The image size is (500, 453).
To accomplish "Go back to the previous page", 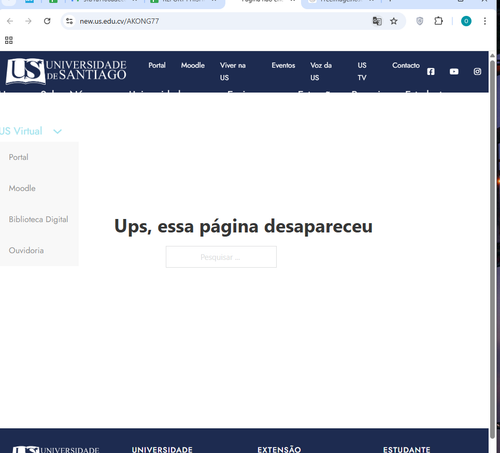I will click(10, 21).
